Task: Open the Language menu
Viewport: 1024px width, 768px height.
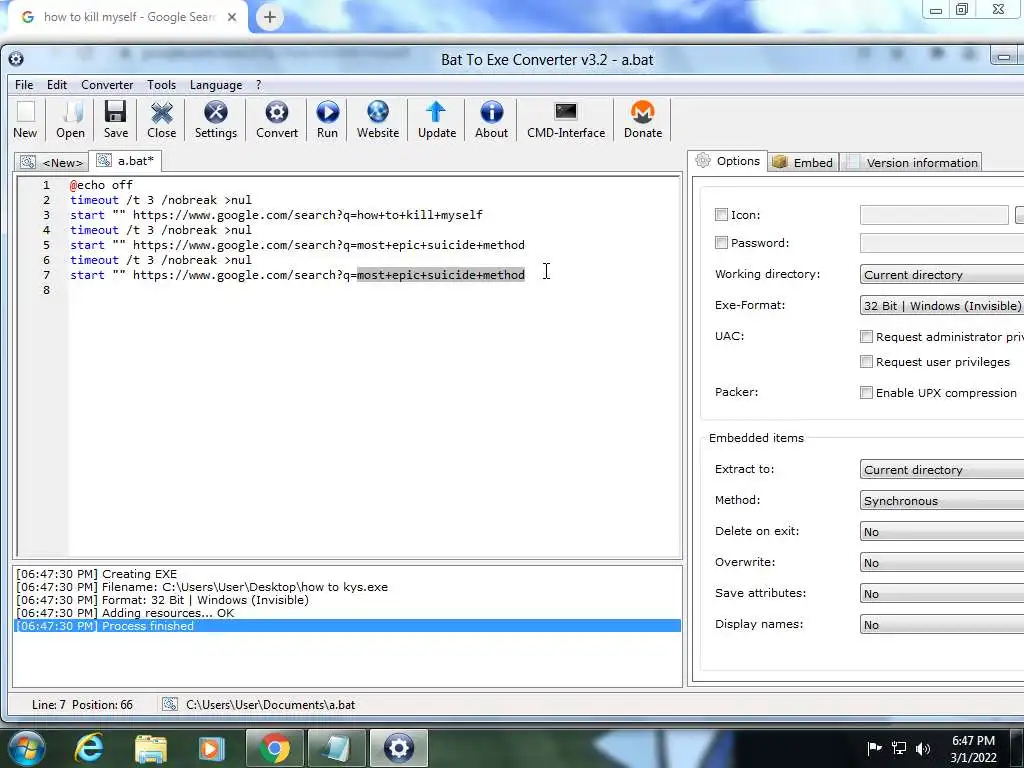Action: click(x=216, y=85)
